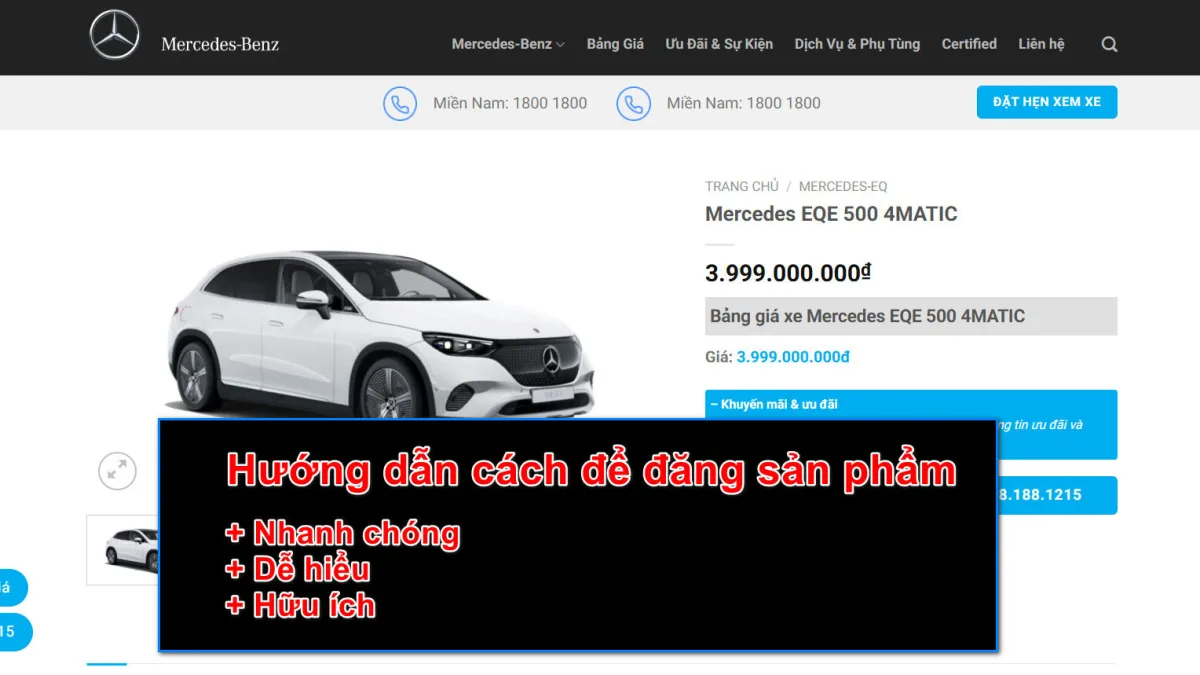Expand the car image with zoom icon
This screenshot has width=1200, height=675.
(x=117, y=470)
